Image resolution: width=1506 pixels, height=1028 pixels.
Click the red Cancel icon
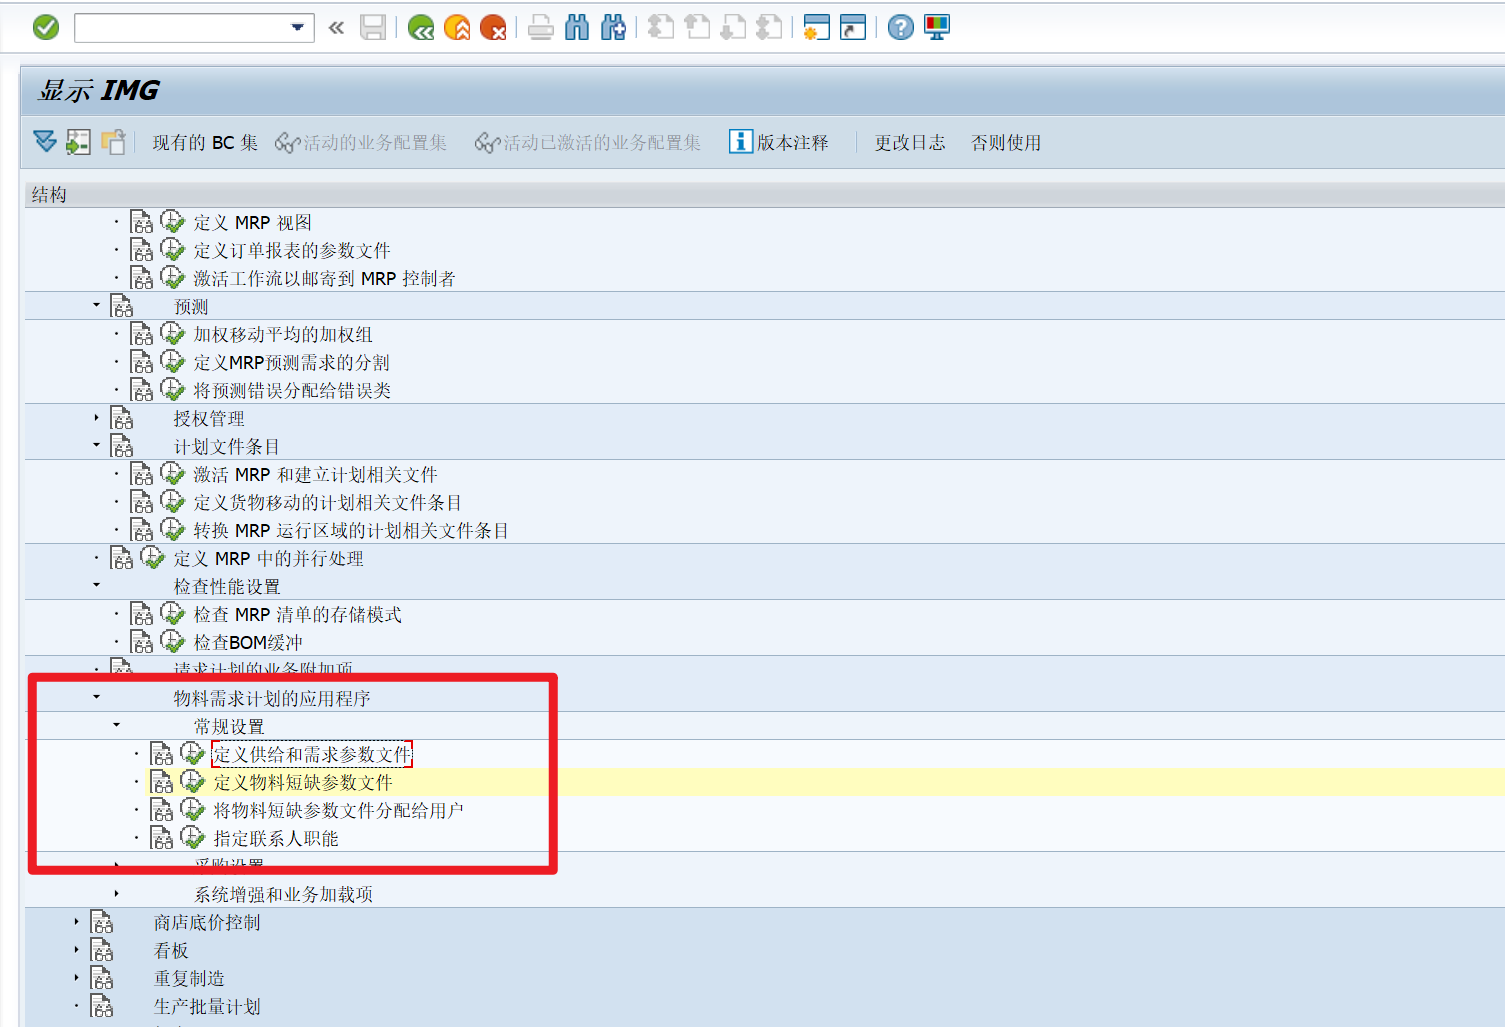point(492,27)
